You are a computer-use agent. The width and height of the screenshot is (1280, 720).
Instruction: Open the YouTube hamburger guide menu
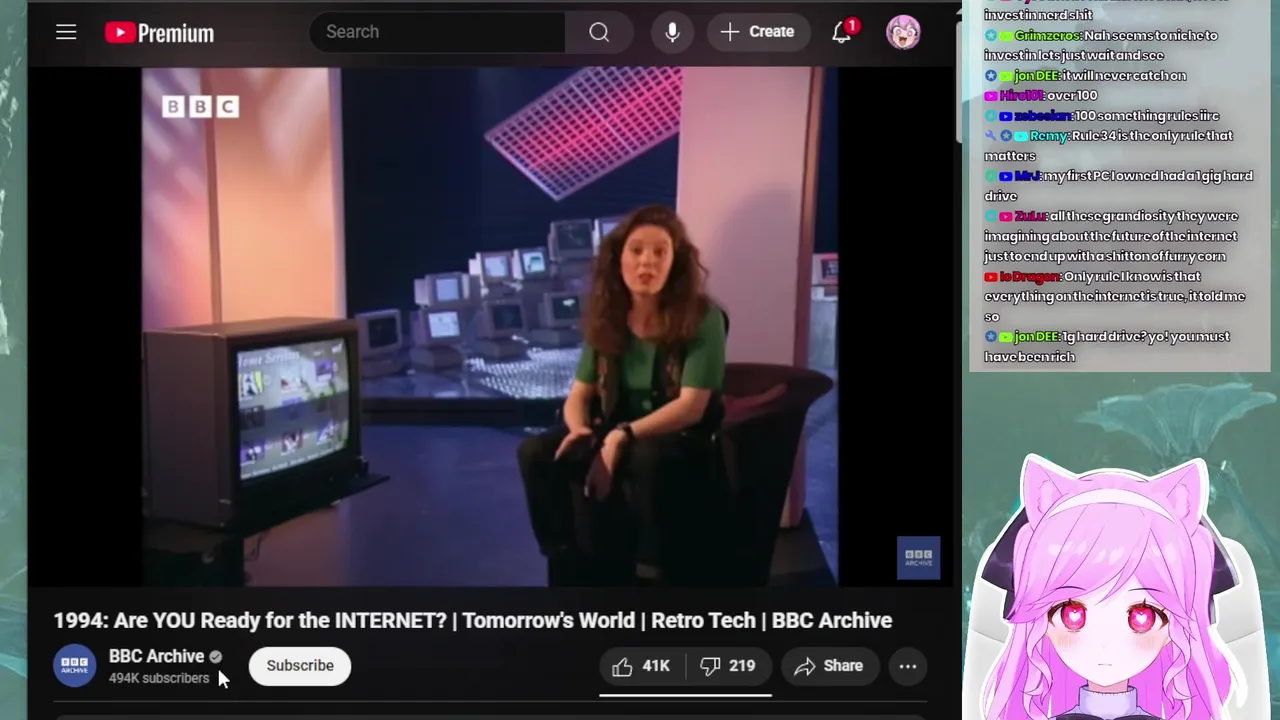point(66,32)
